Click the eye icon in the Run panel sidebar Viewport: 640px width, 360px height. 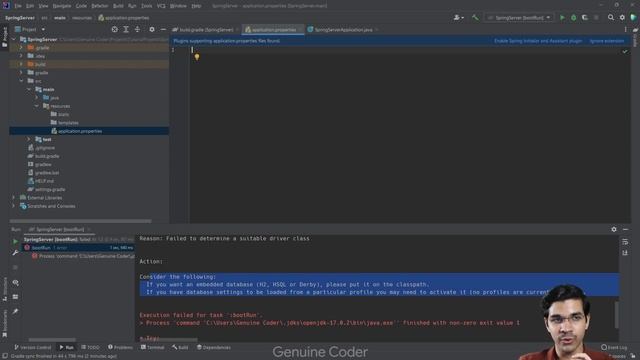coord(16,282)
